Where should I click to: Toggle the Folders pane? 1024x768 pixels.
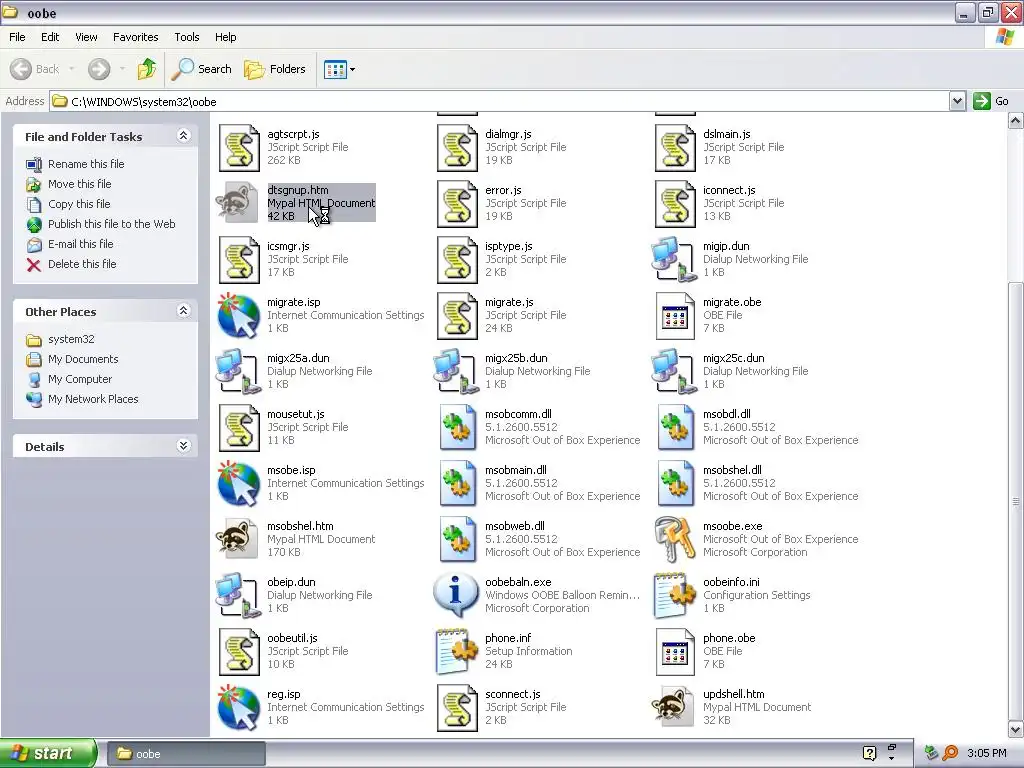[x=275, y=69]
